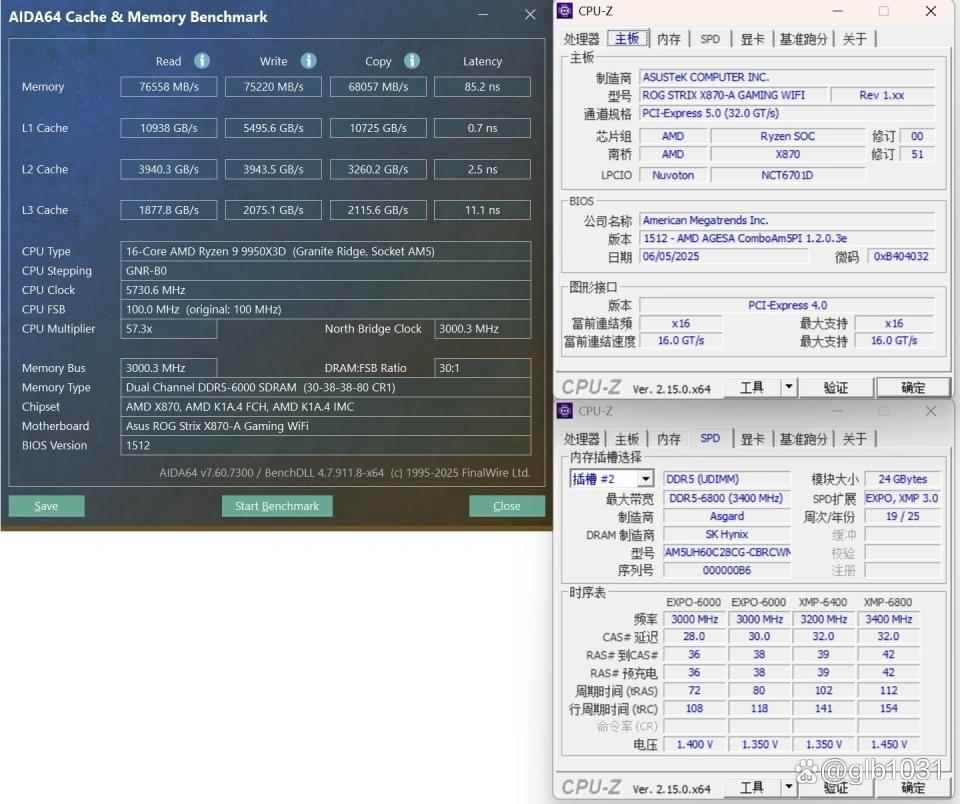Image resolution: width=960 pixels, height=804 pixels.
Task: Select the 基准跑分 tab in the mainboard CPU-Z window
Action: tap(804, 39)
